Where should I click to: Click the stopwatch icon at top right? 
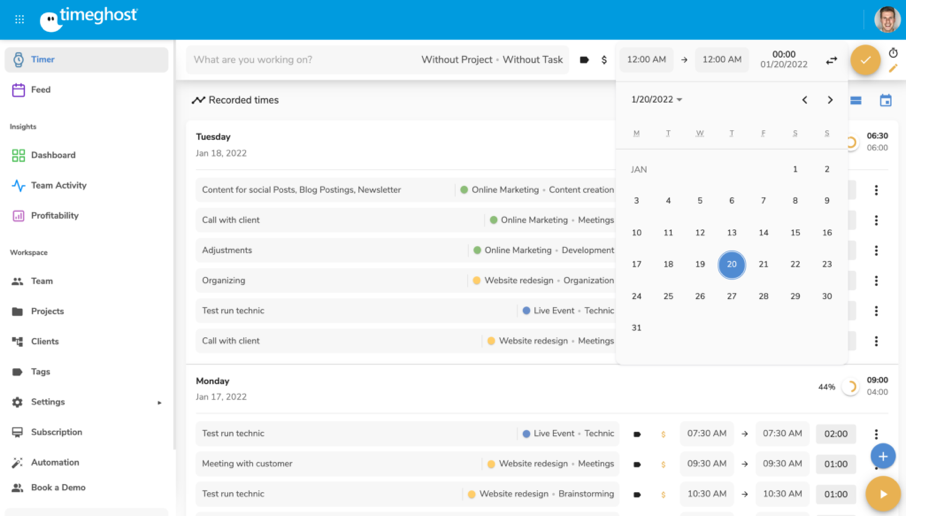point(893,53)
